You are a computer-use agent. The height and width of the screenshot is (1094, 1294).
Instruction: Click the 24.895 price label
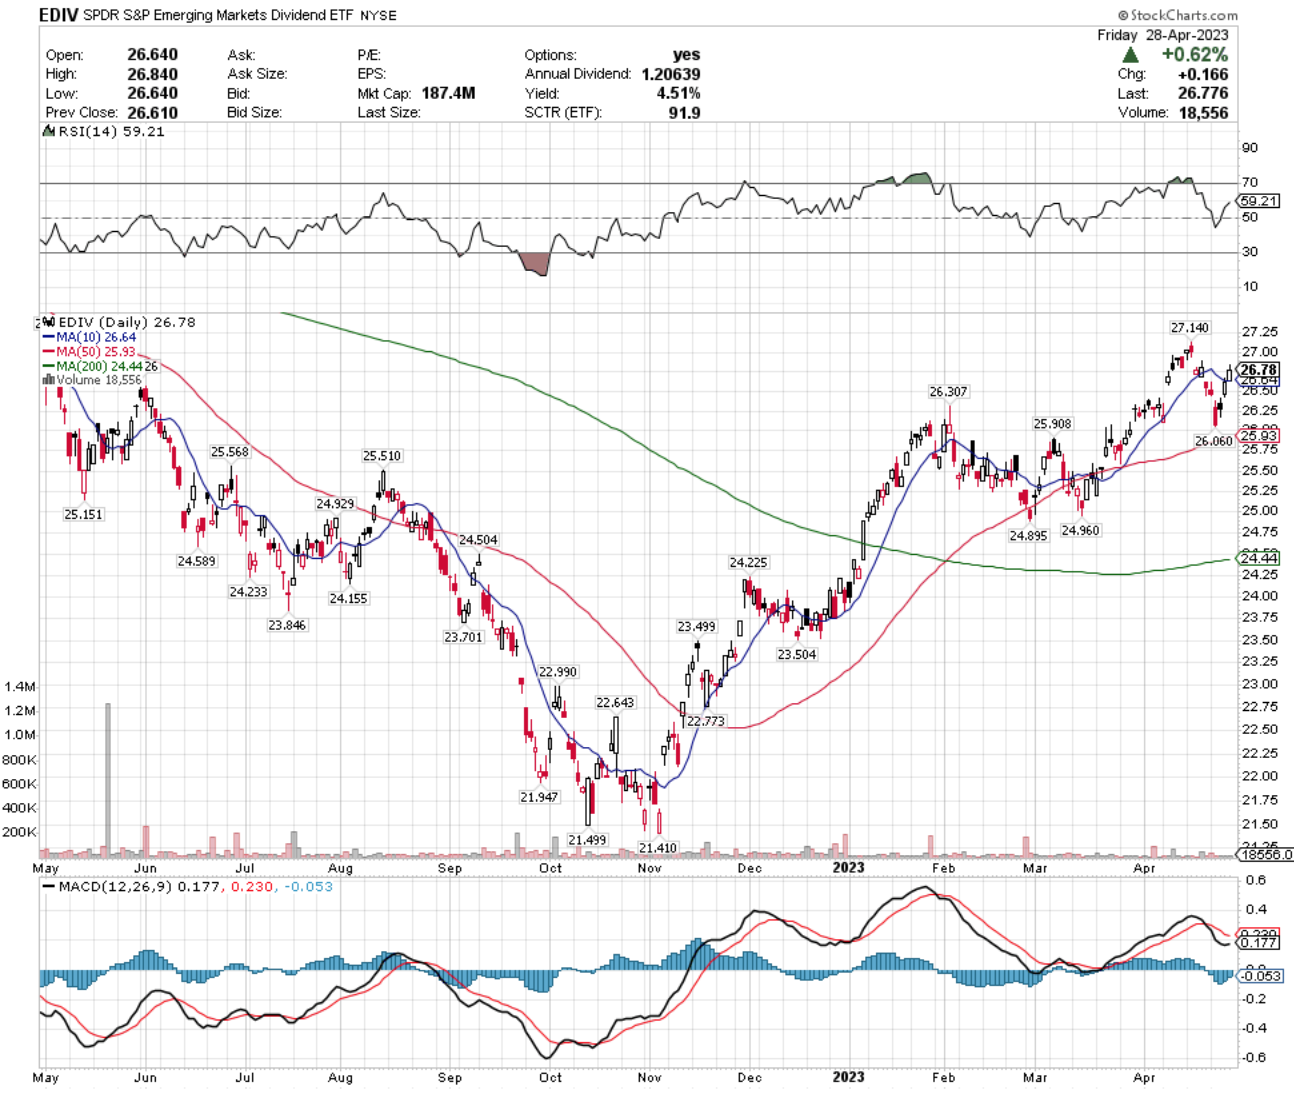(x=1028, y=536)
